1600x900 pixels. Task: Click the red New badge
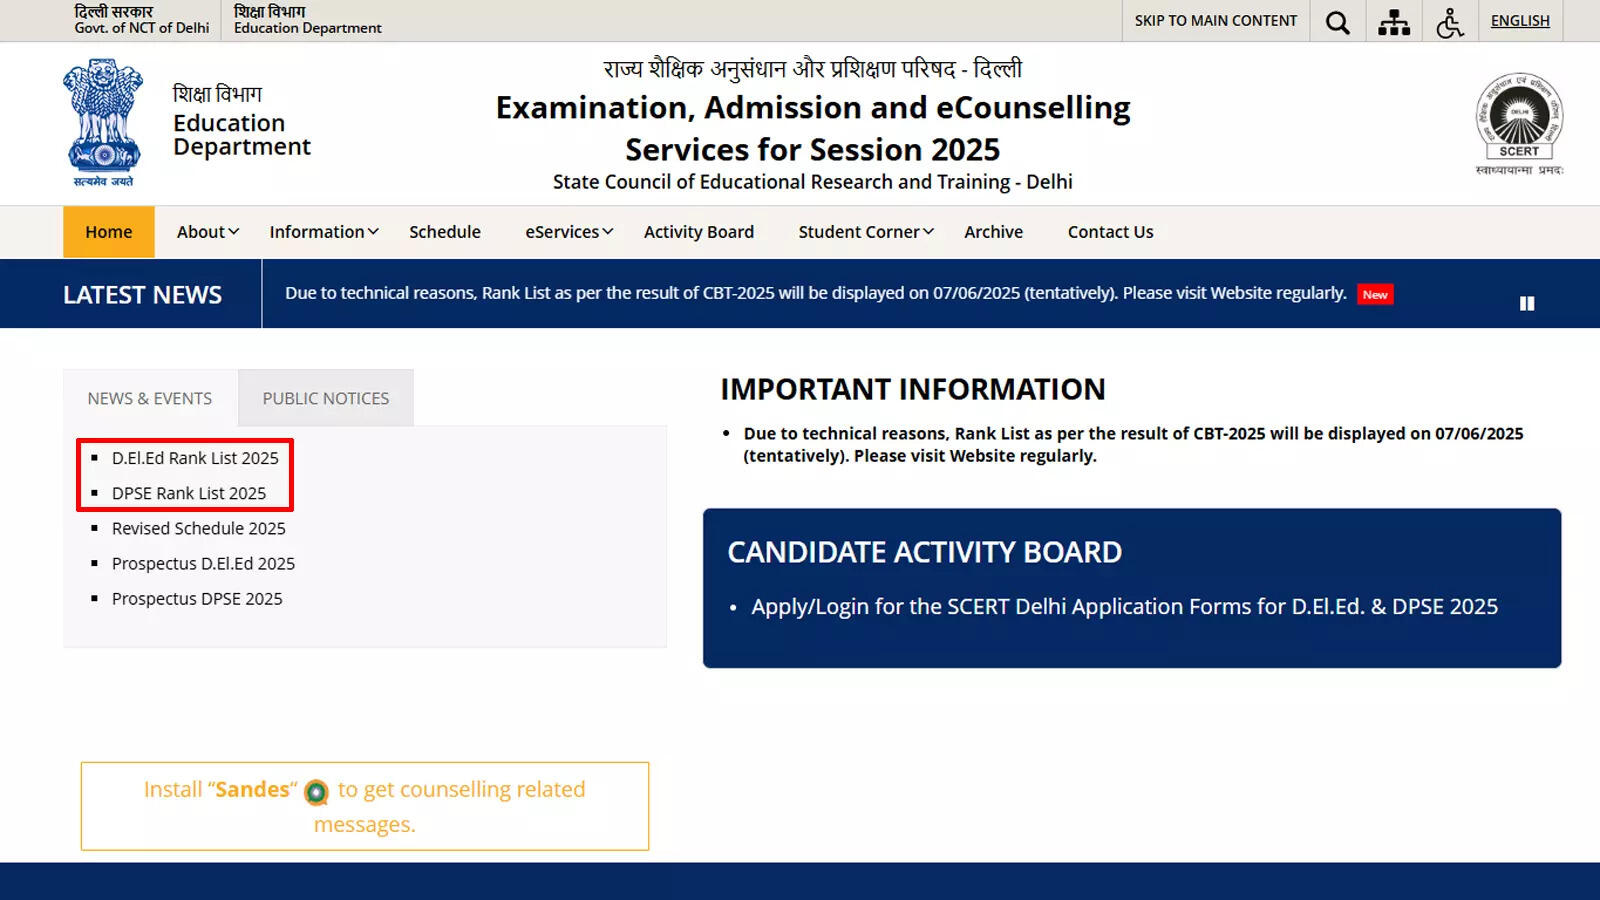(x=1375, y=294)
